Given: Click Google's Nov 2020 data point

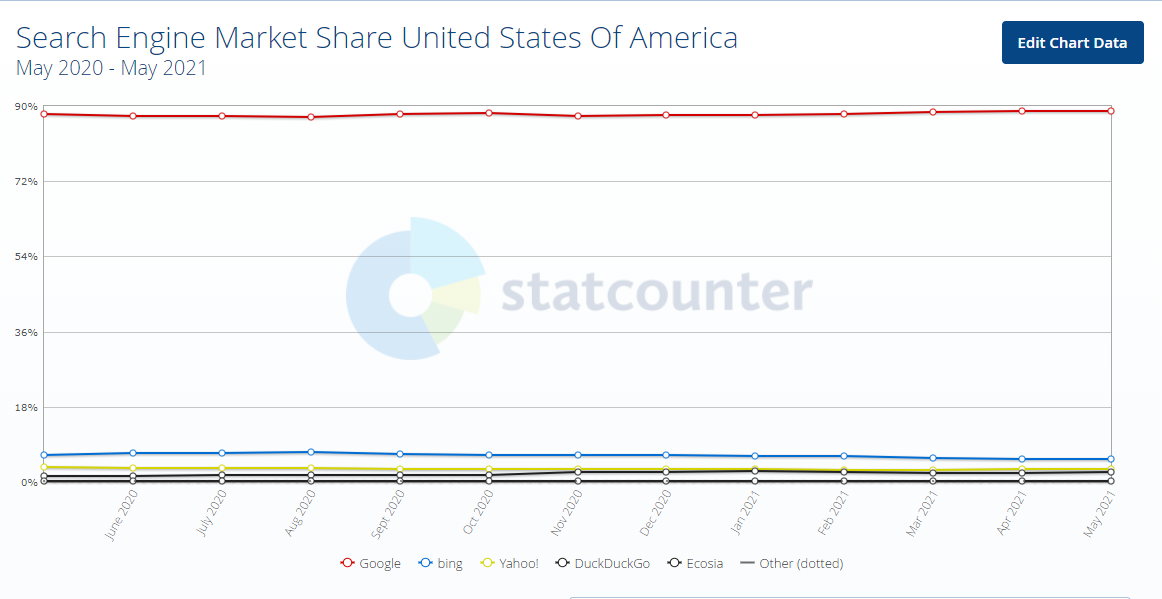Looking at the screenshot, I should 578,116.
